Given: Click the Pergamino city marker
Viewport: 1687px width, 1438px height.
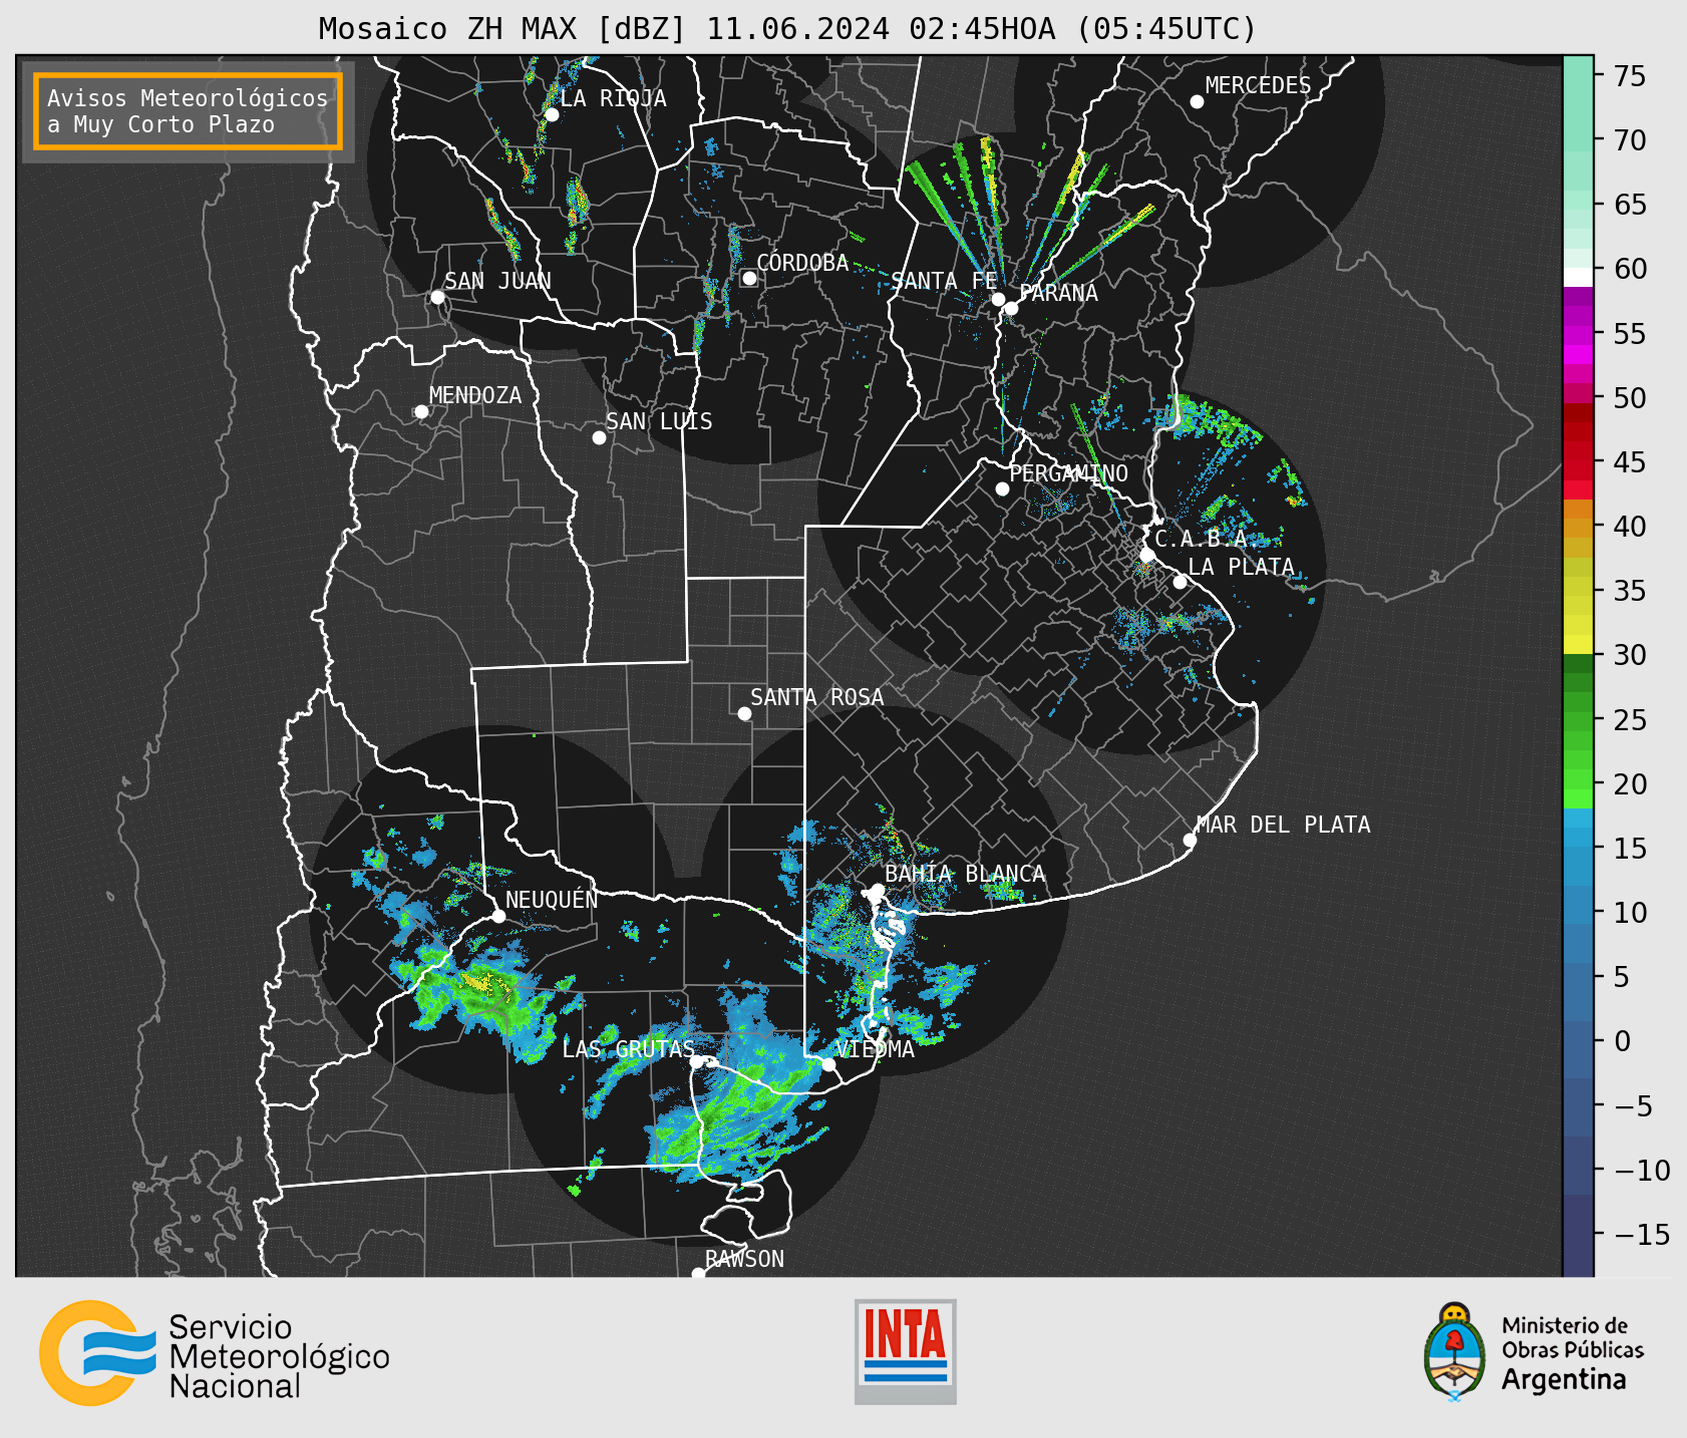Looking at the screenshot, I should coord(1002,489).
